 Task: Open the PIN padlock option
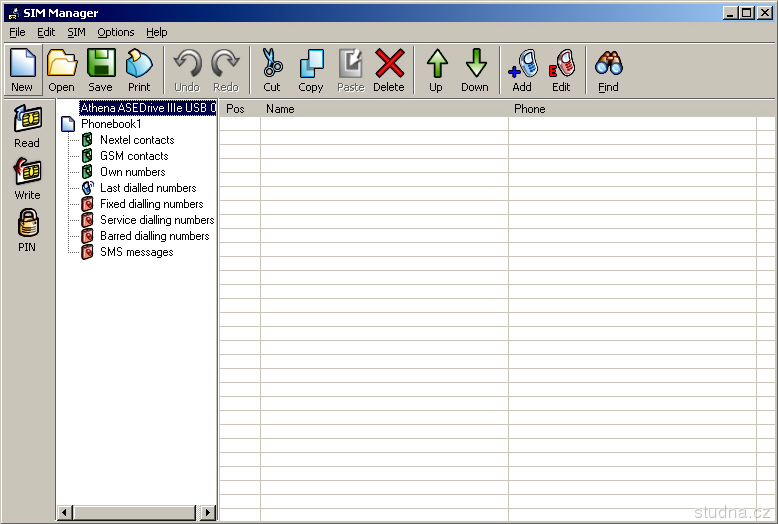[27, 230]
